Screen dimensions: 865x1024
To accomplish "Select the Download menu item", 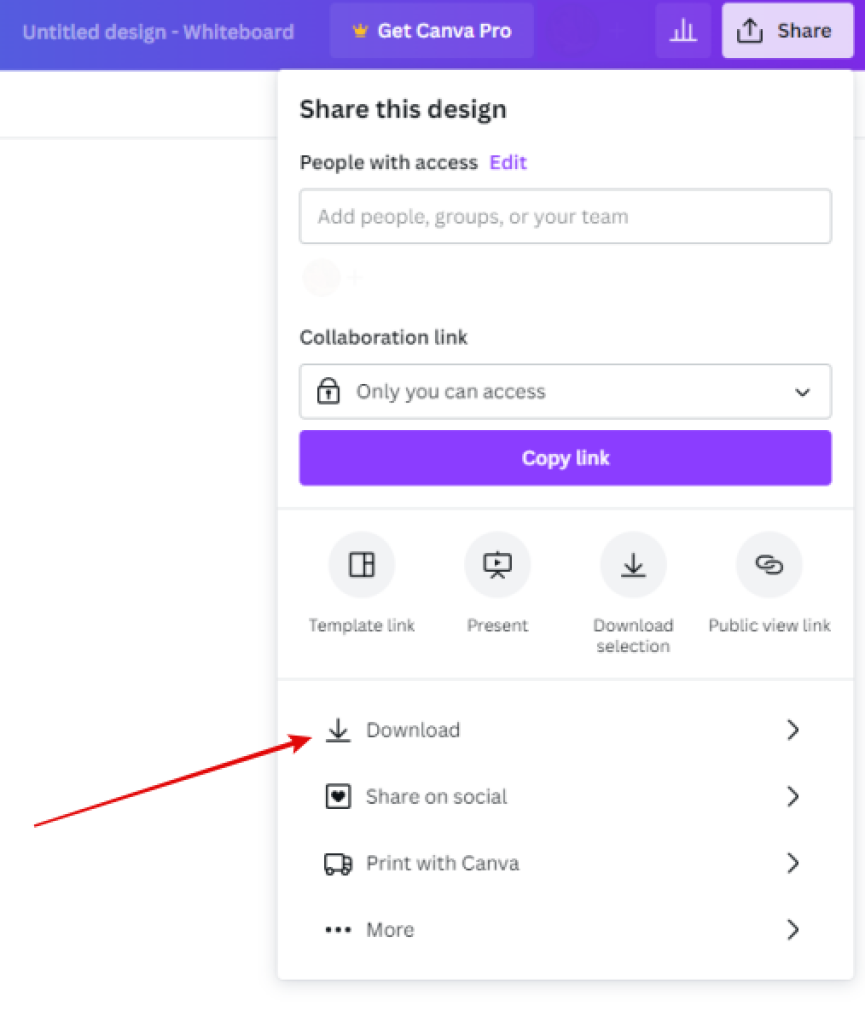I will 565,730.
